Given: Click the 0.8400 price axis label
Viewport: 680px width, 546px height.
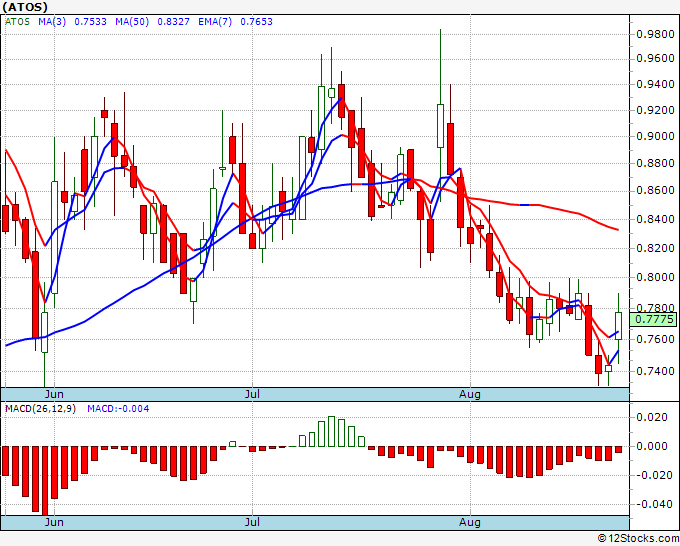Looking at the screenshot, I should tap(655, 219).
